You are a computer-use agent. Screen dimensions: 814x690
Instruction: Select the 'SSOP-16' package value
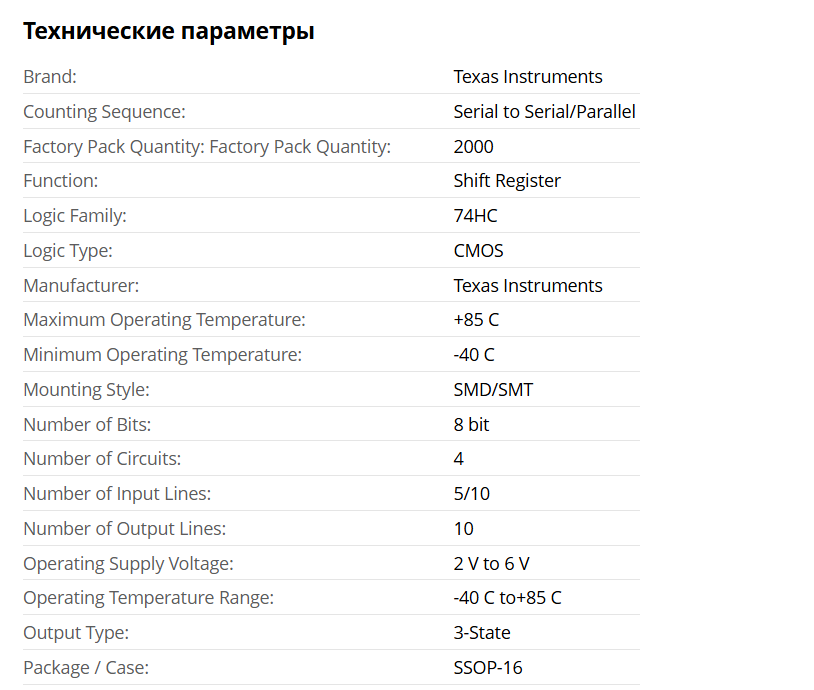point(487,668)
